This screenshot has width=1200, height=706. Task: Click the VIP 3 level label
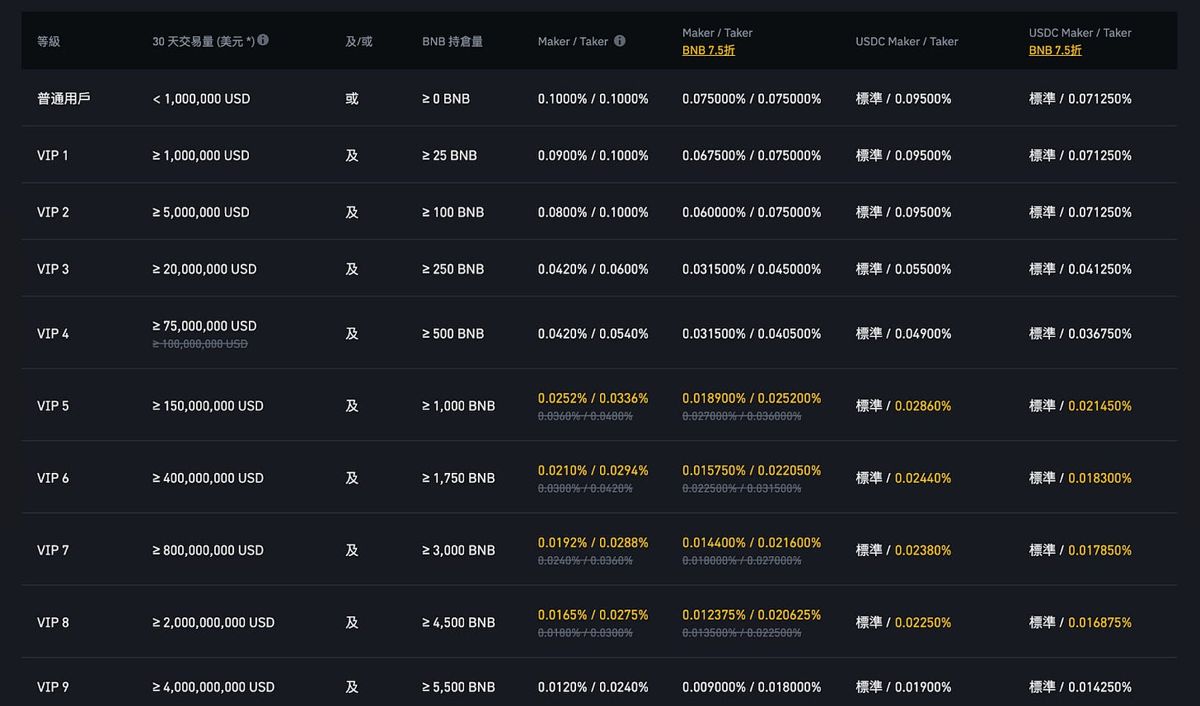tap(53, 269)
